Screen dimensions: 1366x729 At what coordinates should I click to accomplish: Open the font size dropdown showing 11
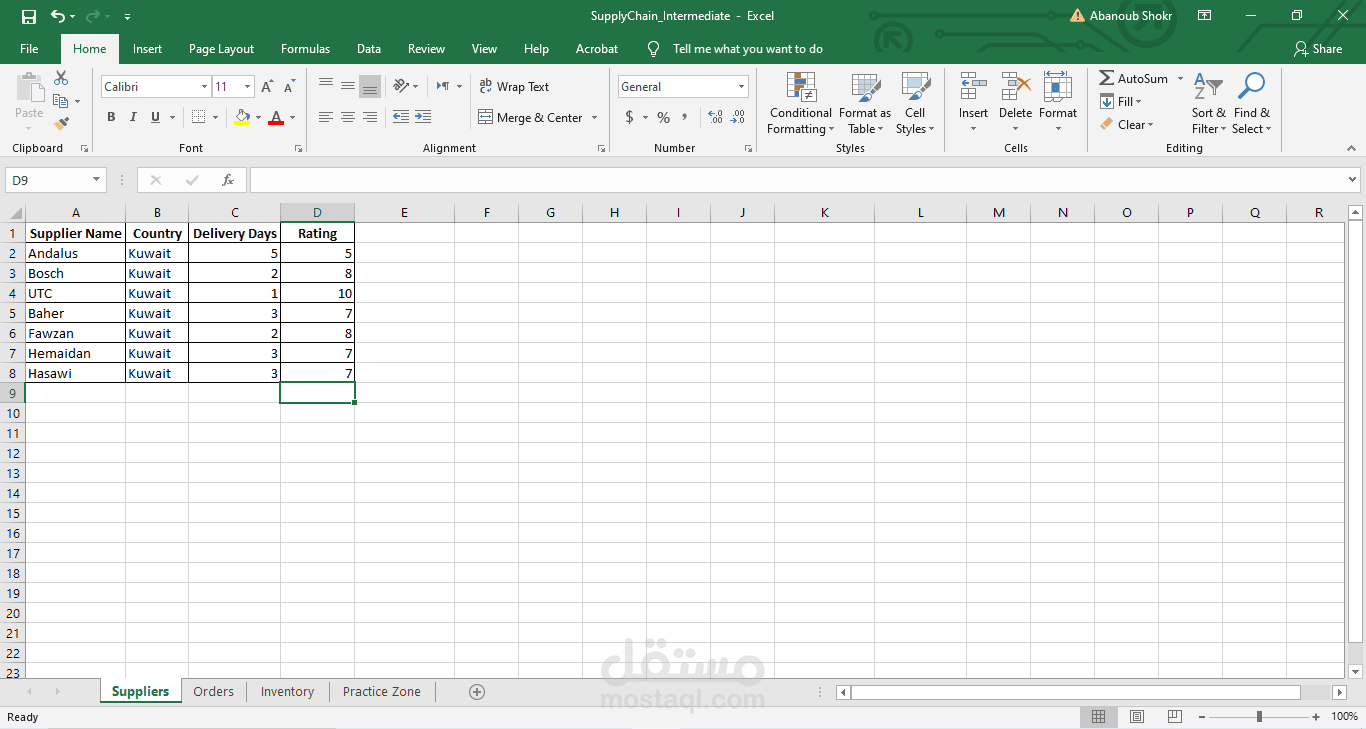[x=247, y=87]
